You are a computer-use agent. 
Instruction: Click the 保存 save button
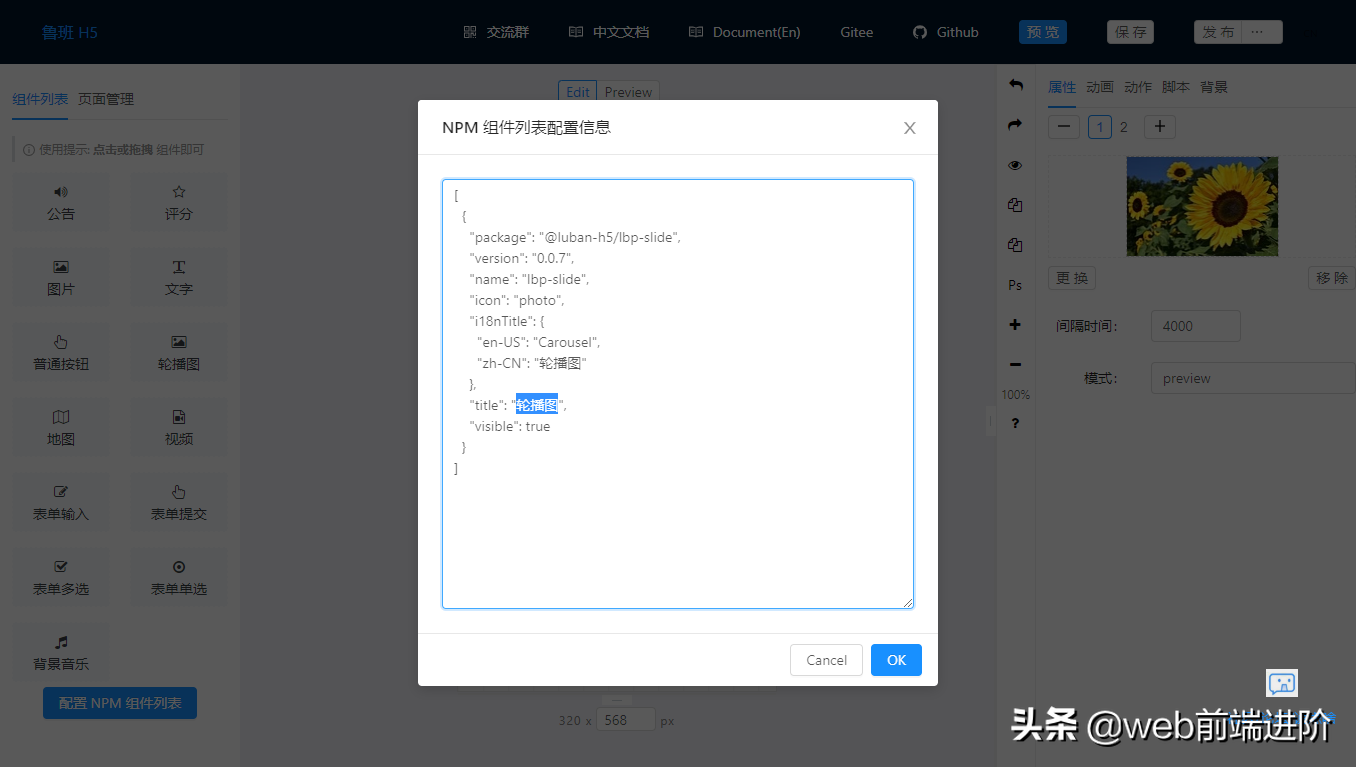point(1130,32)
